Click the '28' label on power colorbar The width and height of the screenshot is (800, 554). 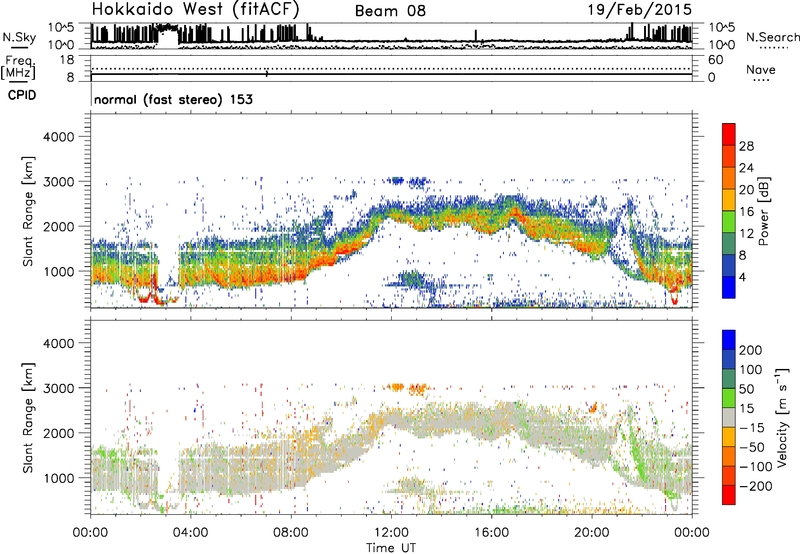coord(746,146)
